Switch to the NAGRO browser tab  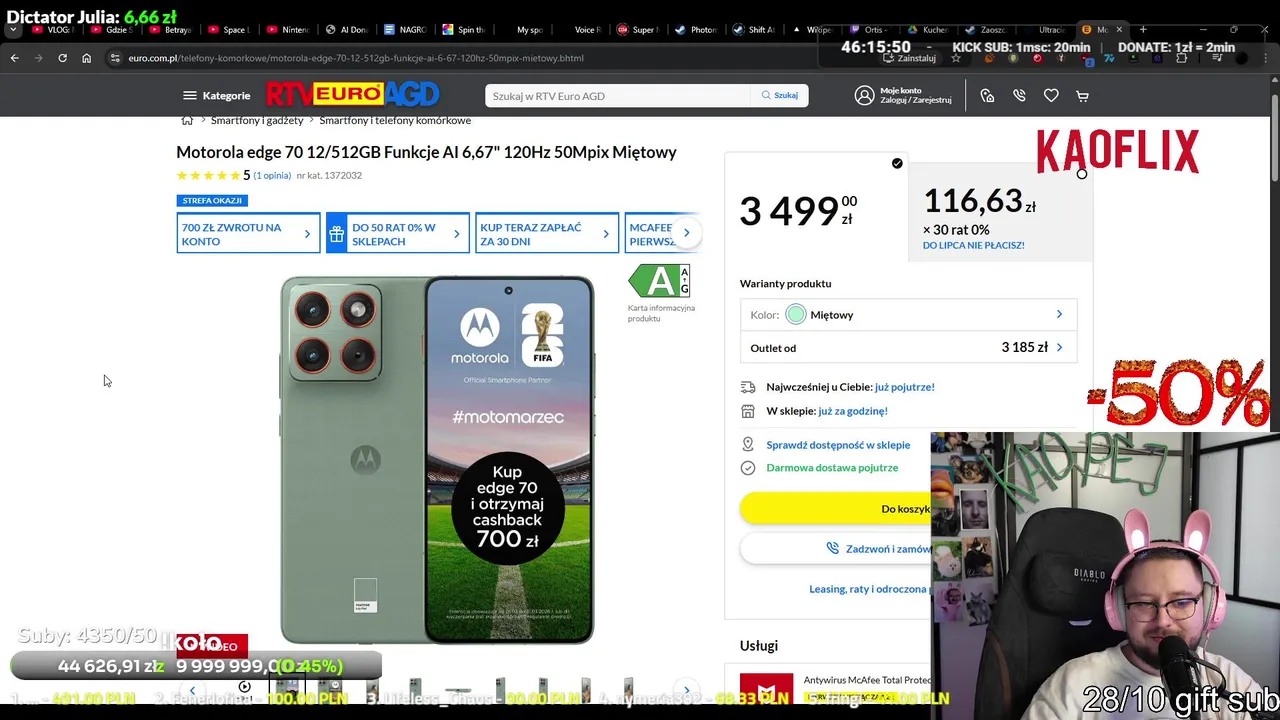pos(405,30)
